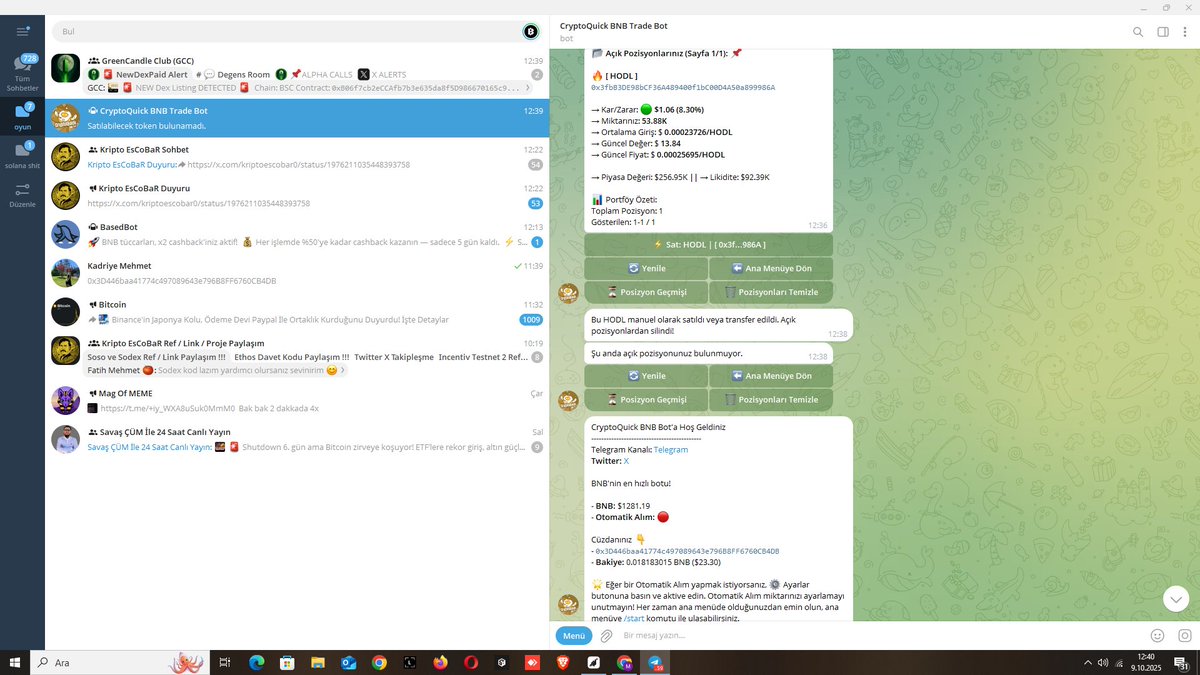
Task: Open the Kripto EsCoBaR Duyuru channel
Action: (297, 195)
